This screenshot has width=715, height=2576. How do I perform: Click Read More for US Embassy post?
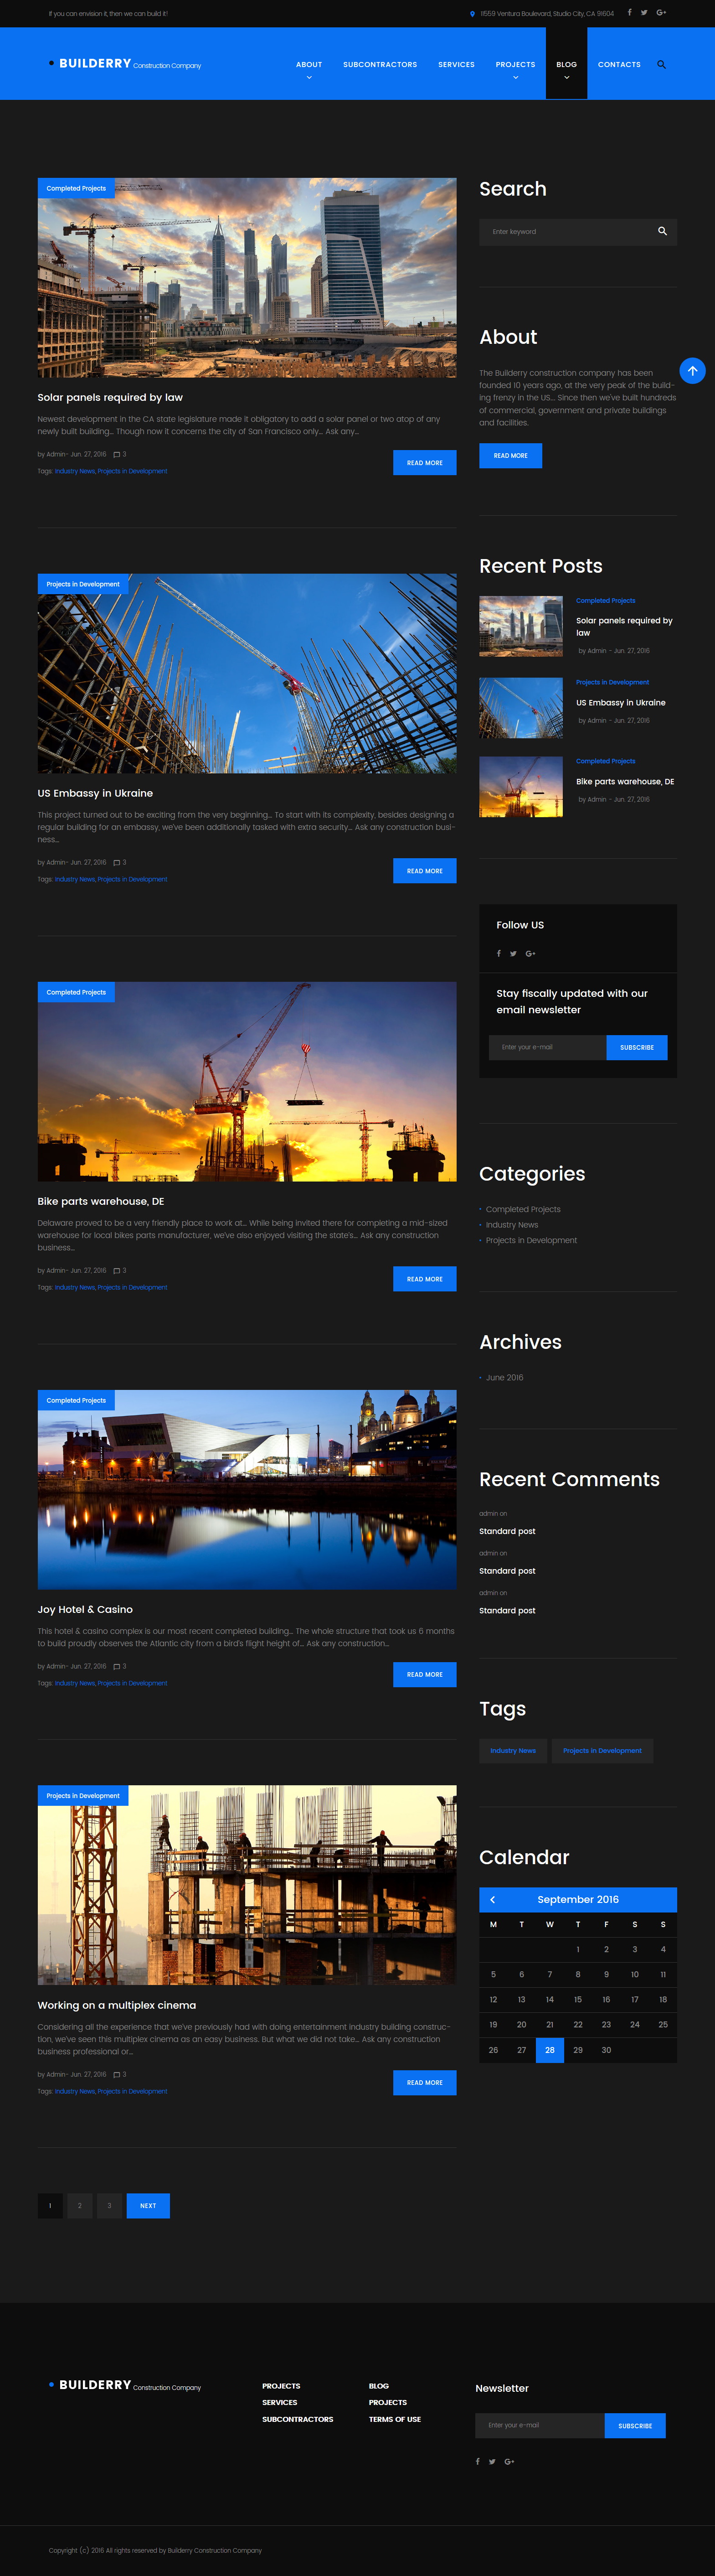(425, 870)
